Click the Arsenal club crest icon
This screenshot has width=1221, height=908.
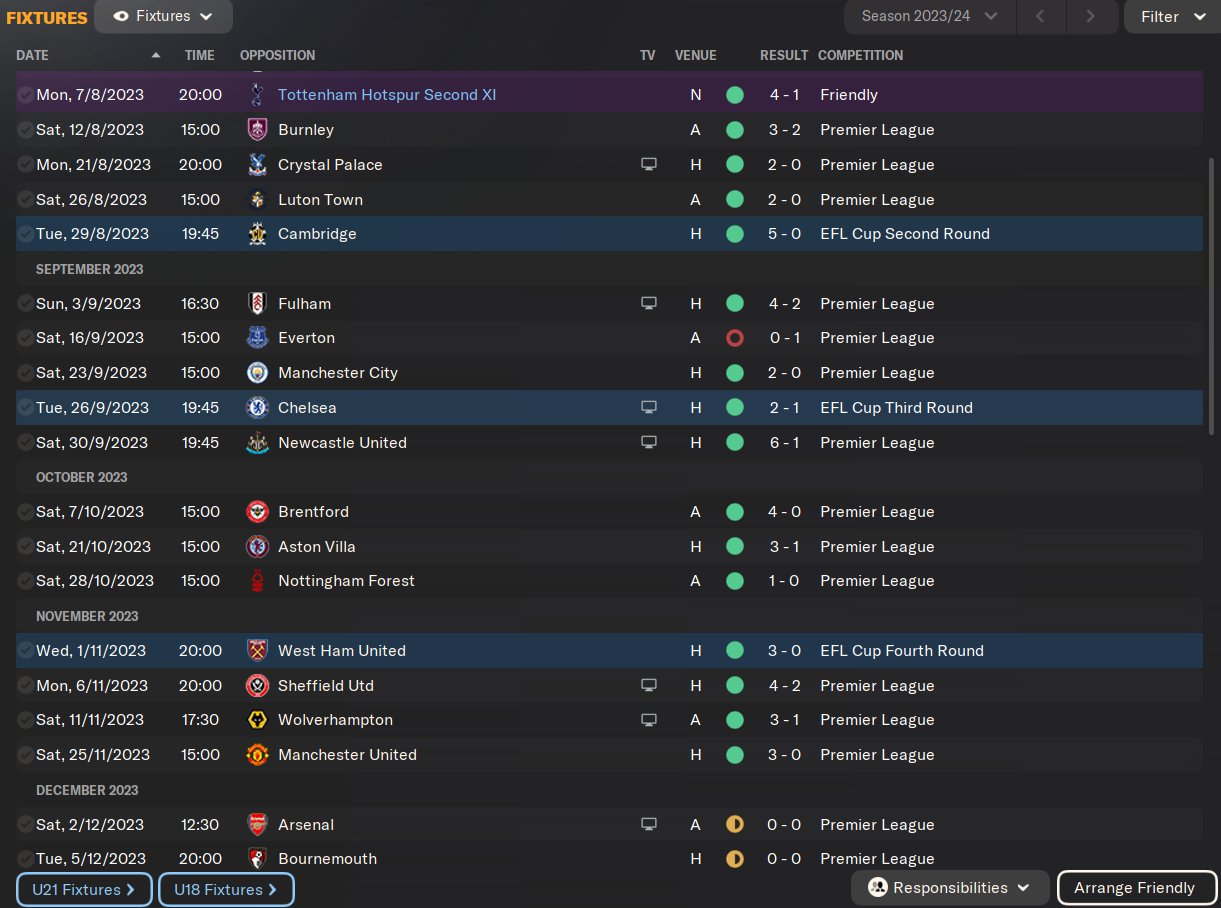(x=257, y=825)
